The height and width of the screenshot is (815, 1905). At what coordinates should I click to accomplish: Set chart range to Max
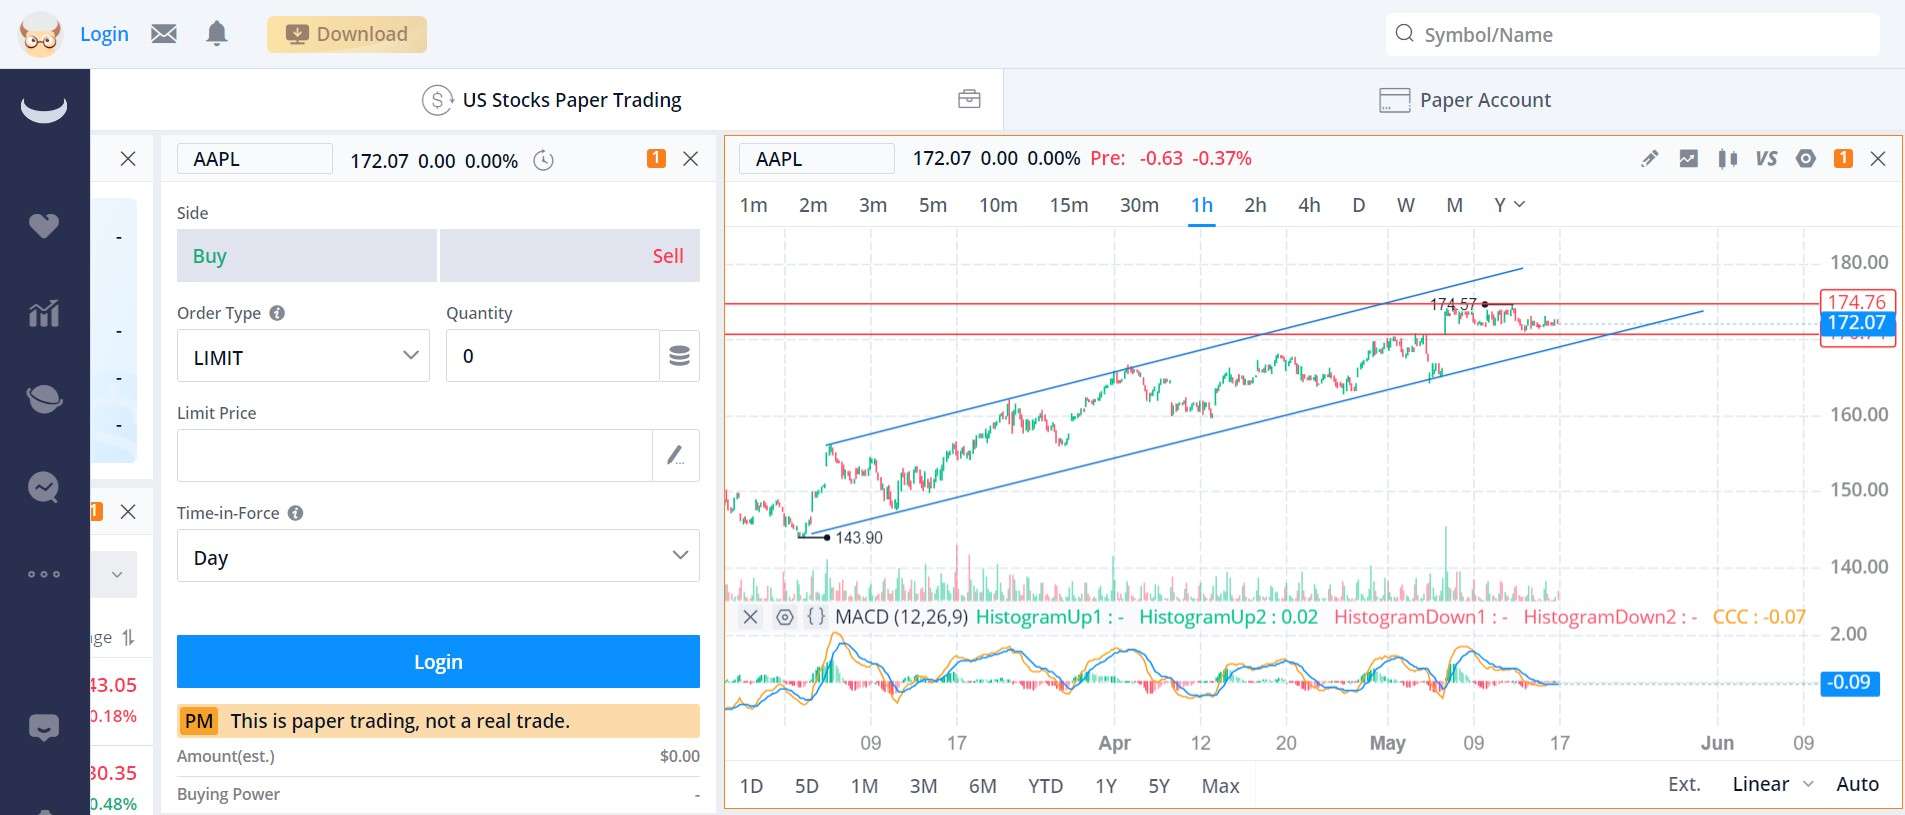(1220, 786)
